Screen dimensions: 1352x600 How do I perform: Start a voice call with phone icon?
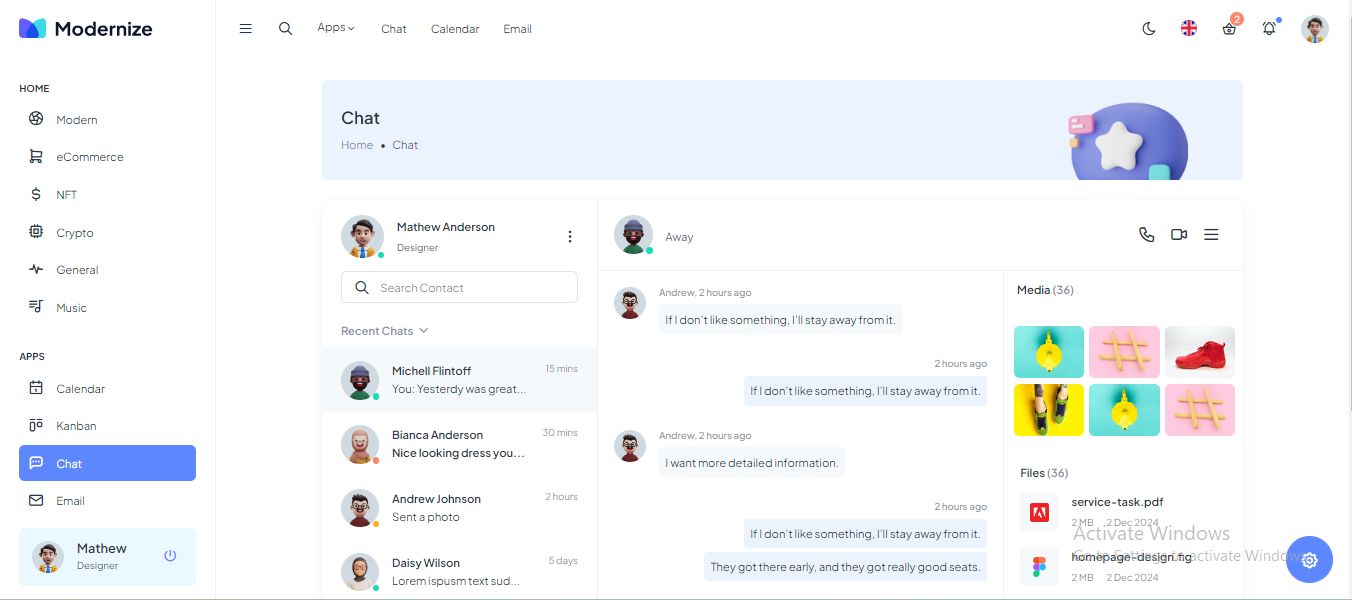(1147, 235)
